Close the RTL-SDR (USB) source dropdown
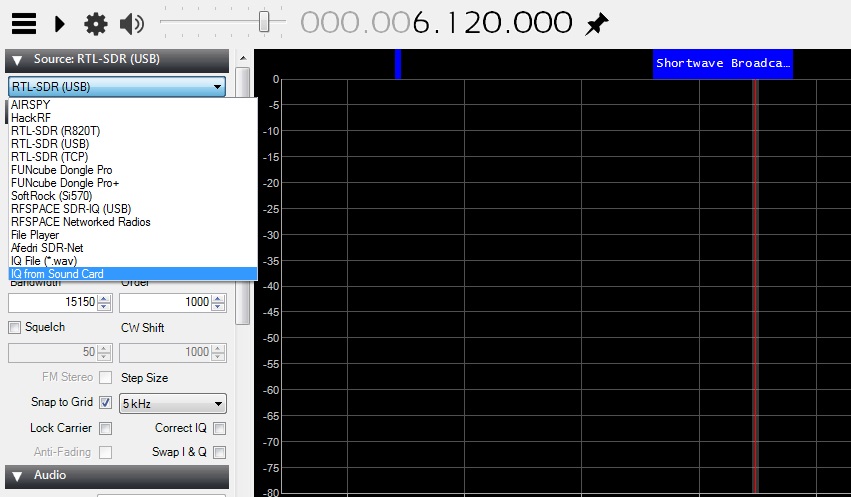This screenshot has width=851, height=497. pos(217,87)
